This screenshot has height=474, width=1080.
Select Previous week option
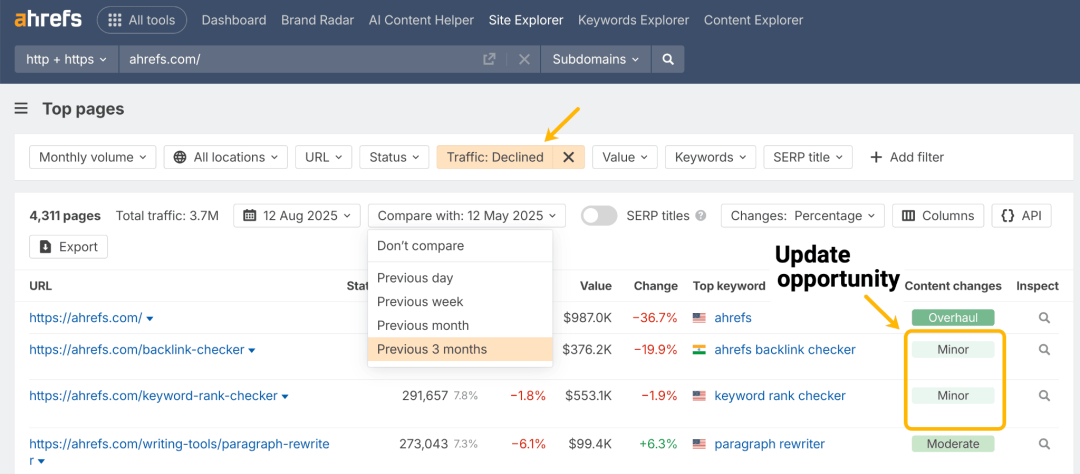[x=460, y=302]
